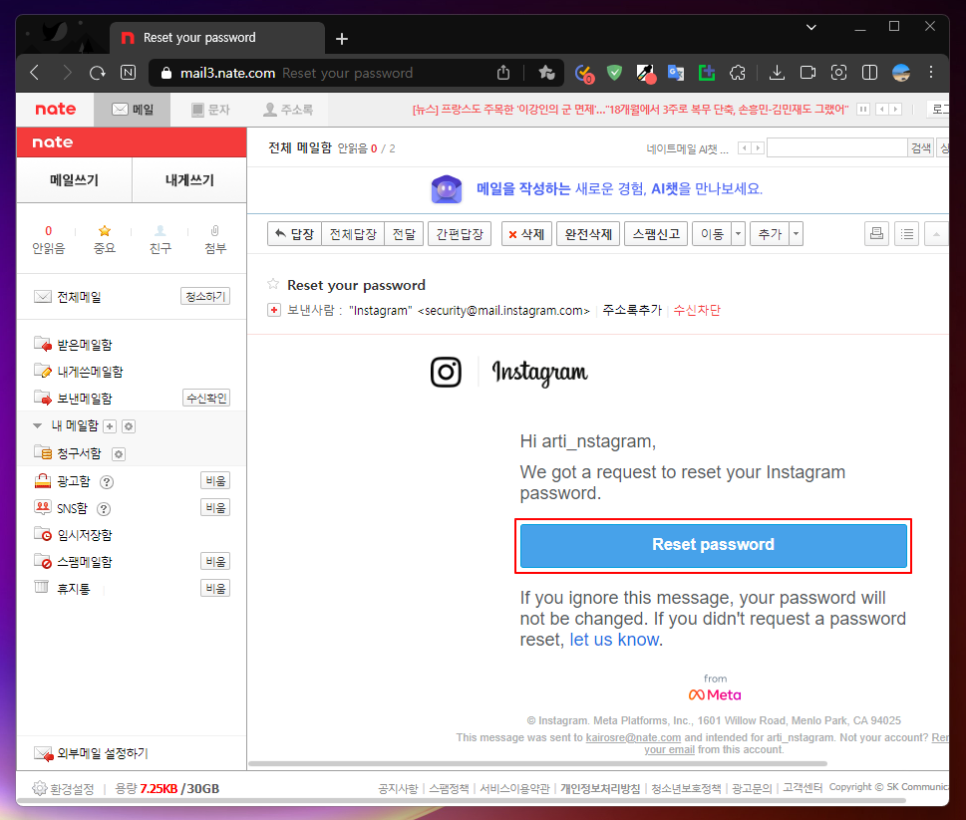Click the 주소록추가 link

tap(631, 310)
